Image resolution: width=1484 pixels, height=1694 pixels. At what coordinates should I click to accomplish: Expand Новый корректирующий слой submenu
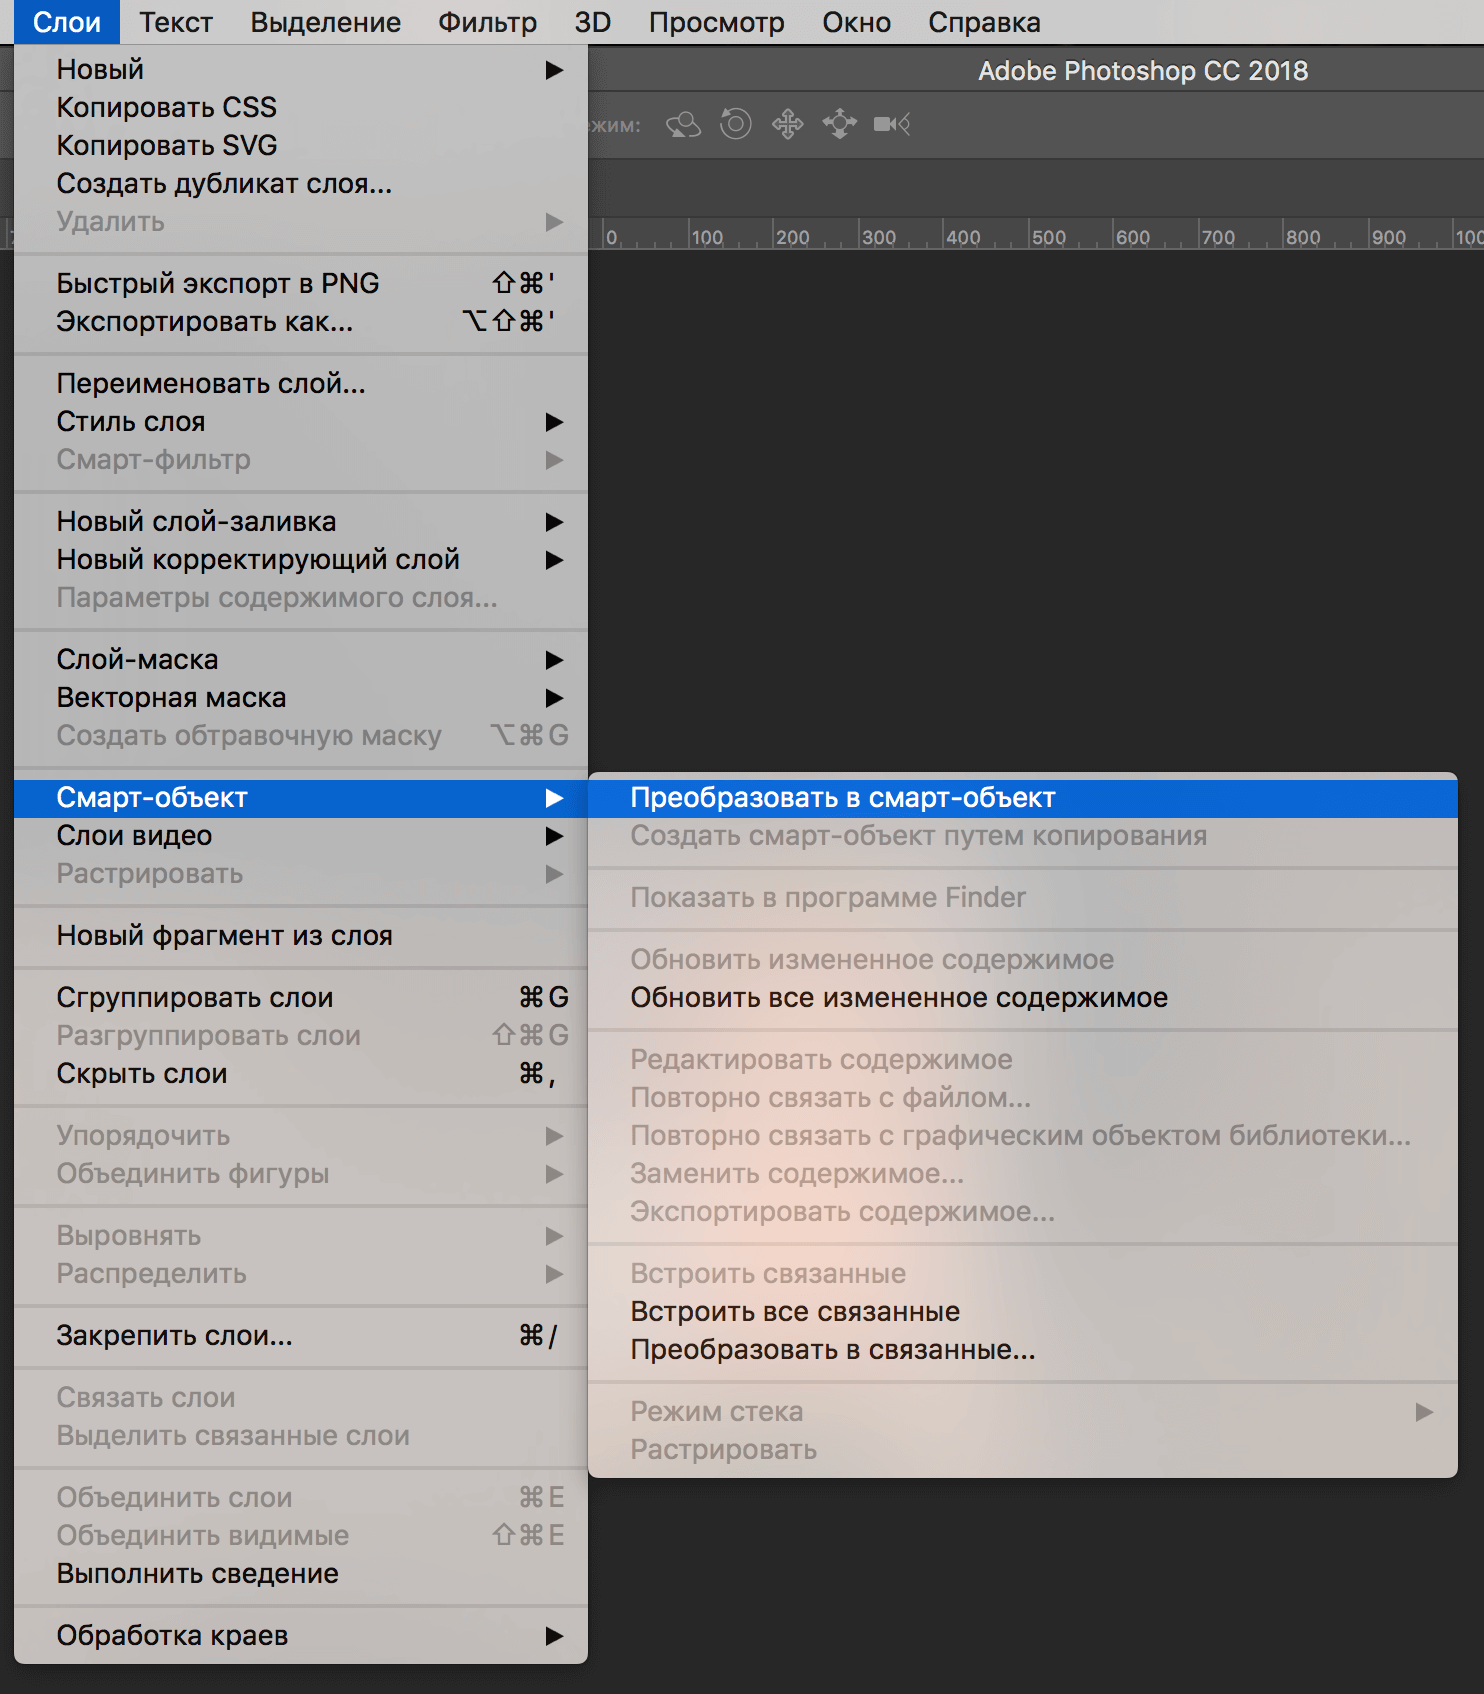tap(301, 560)
